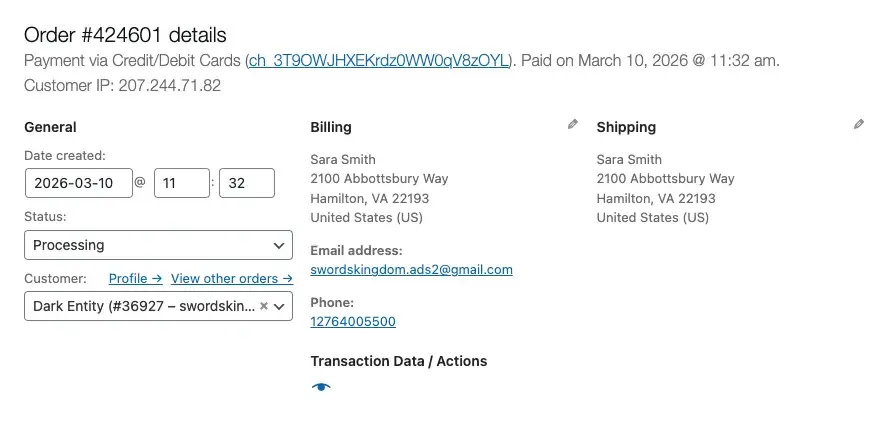Click the Shipping edit pencil icon
This screenshot has height=423, width=888.
pyautogui.click(x=859, y=125)
